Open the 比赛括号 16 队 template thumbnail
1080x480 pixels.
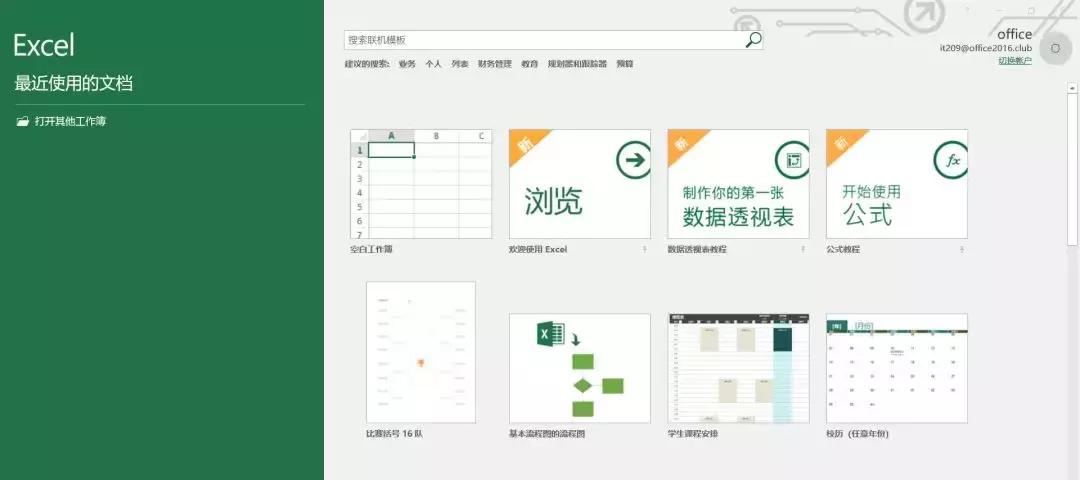(x=421, y=352)
